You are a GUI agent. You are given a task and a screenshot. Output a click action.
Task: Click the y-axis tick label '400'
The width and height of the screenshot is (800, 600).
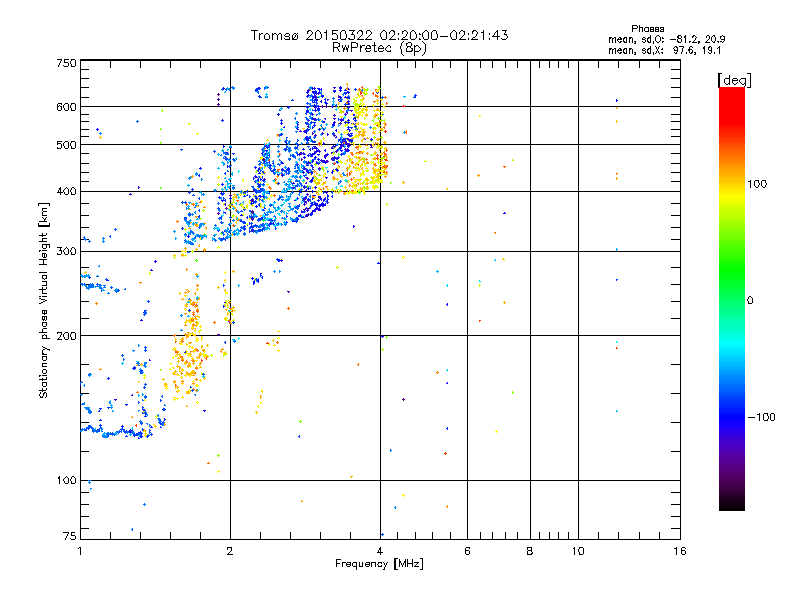(66, 192)
